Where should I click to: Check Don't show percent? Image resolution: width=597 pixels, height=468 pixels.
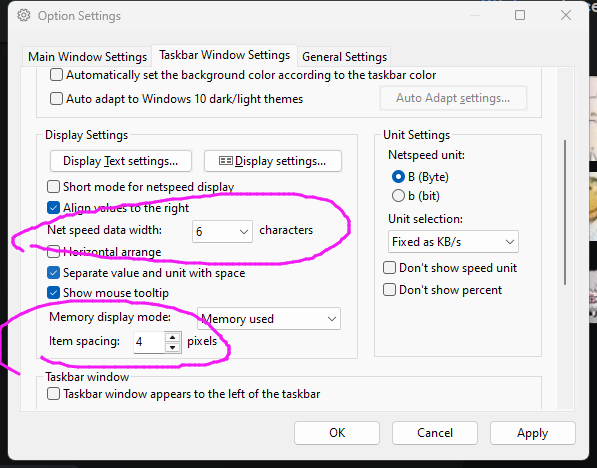coord(389,290)
